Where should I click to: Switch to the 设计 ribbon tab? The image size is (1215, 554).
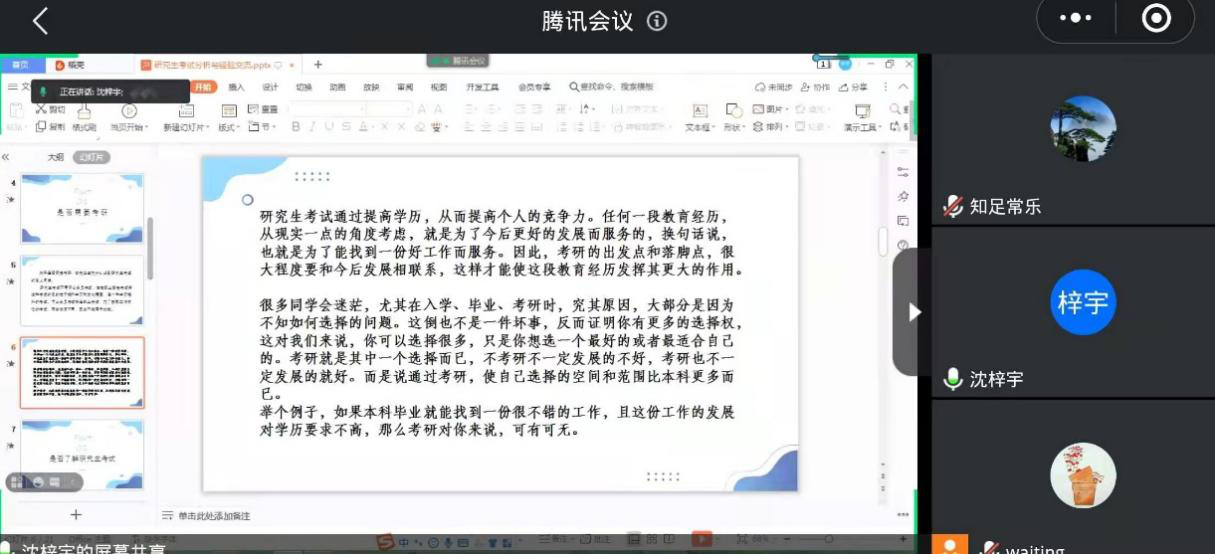pos(270,87)
